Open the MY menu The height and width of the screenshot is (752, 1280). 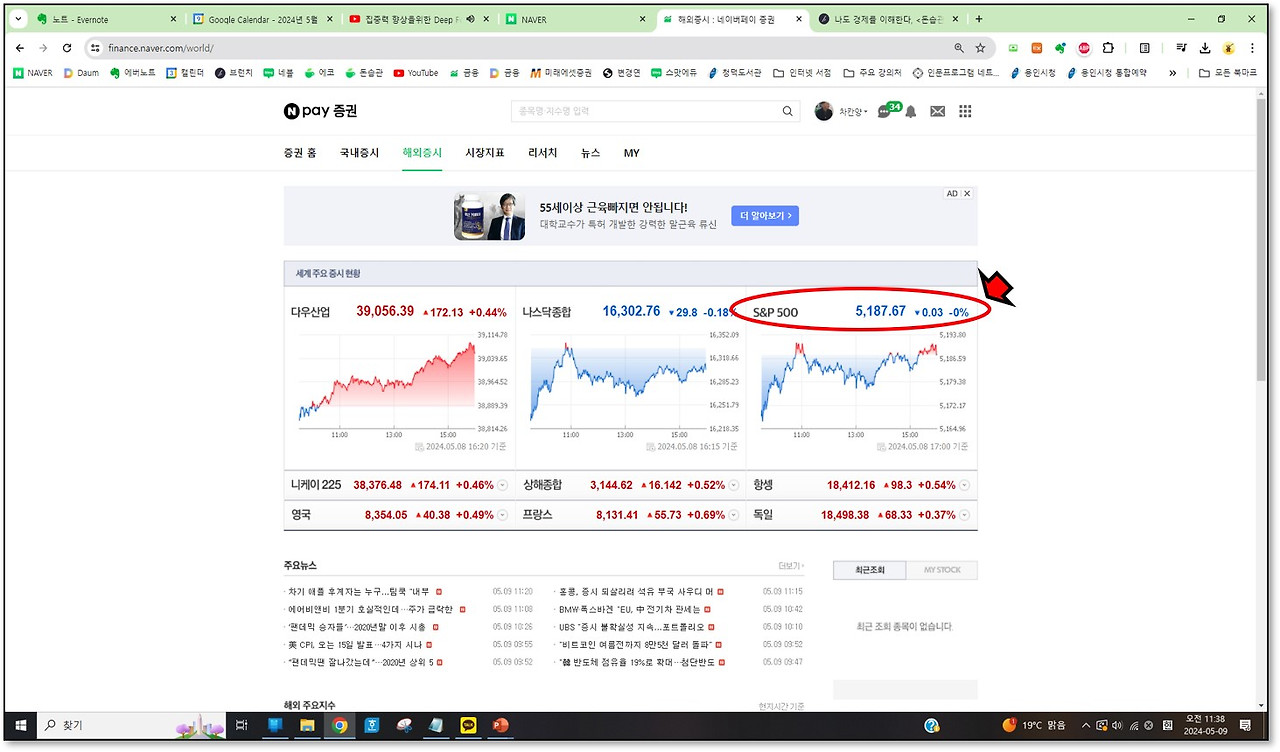pyautogui.click(x=632, y=153)
